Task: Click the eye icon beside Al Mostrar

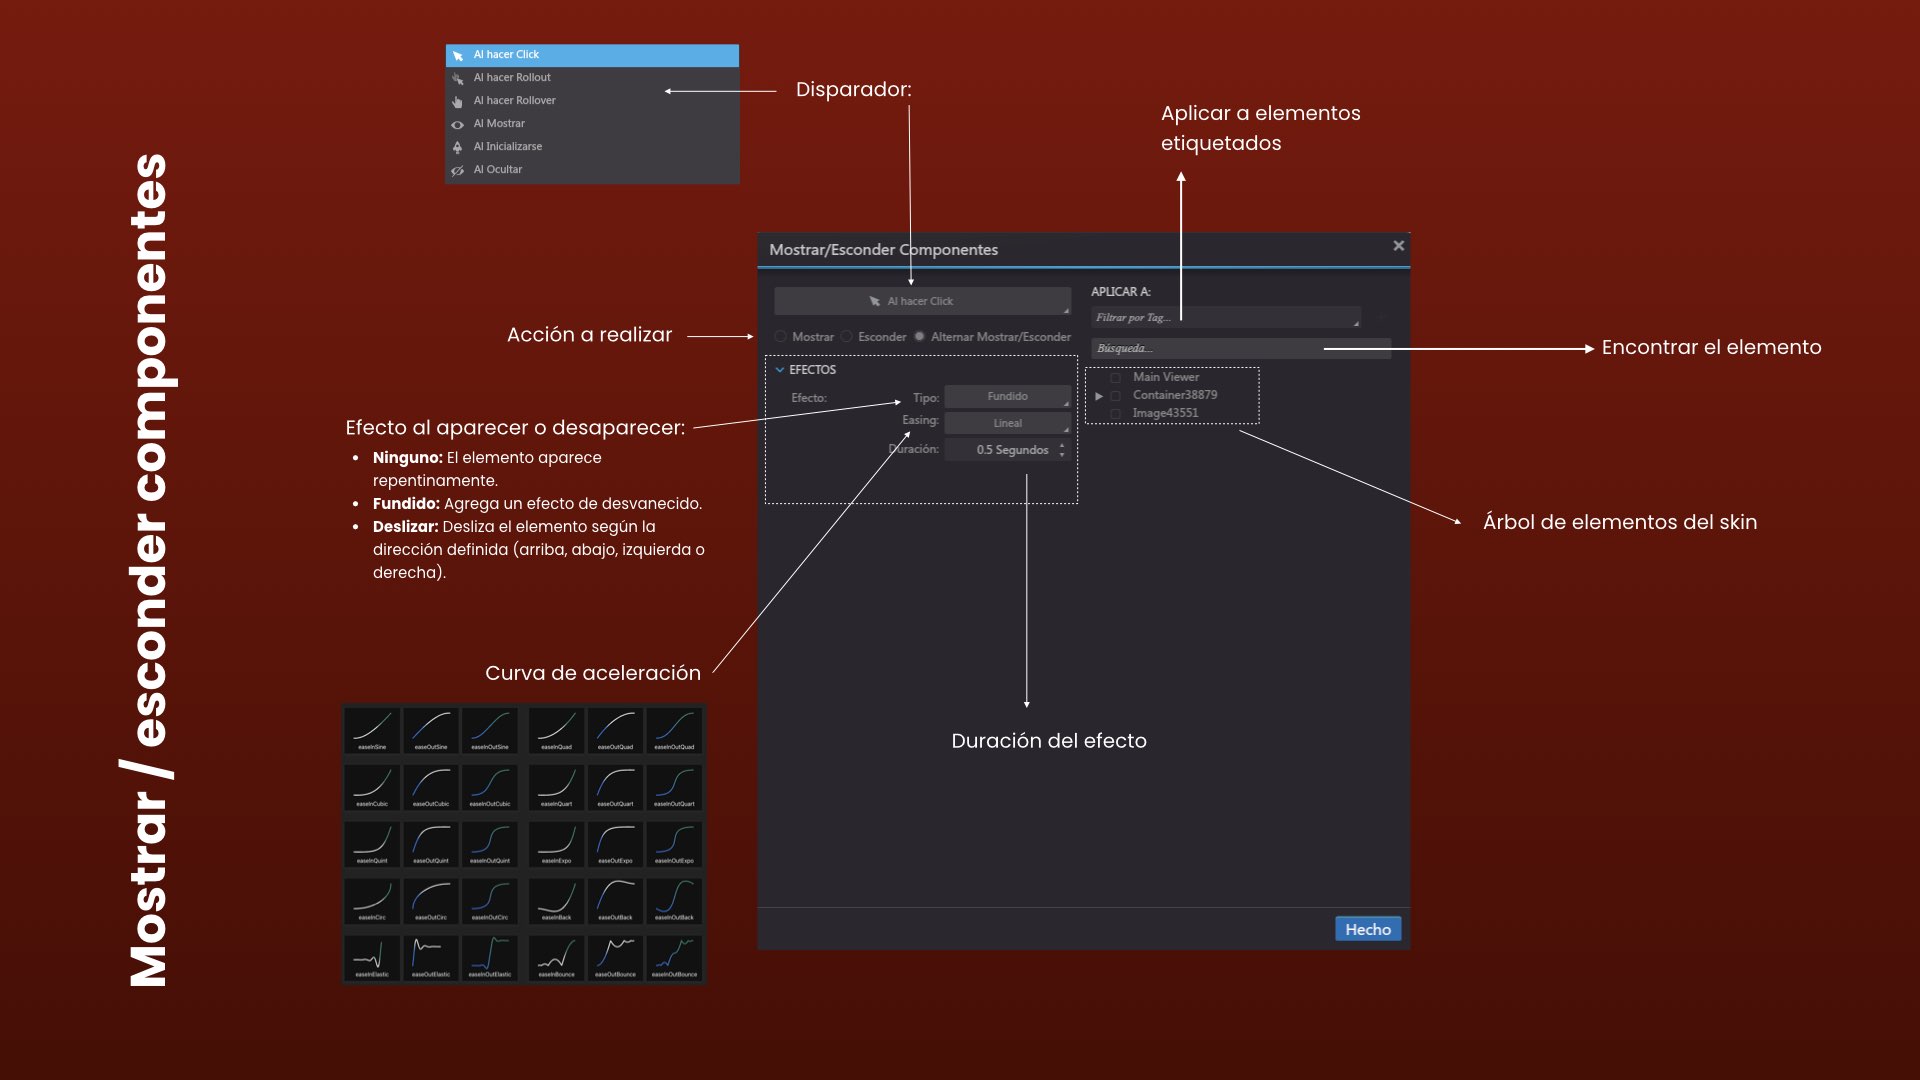Action: pyautogui.click(x=457, y=124)
